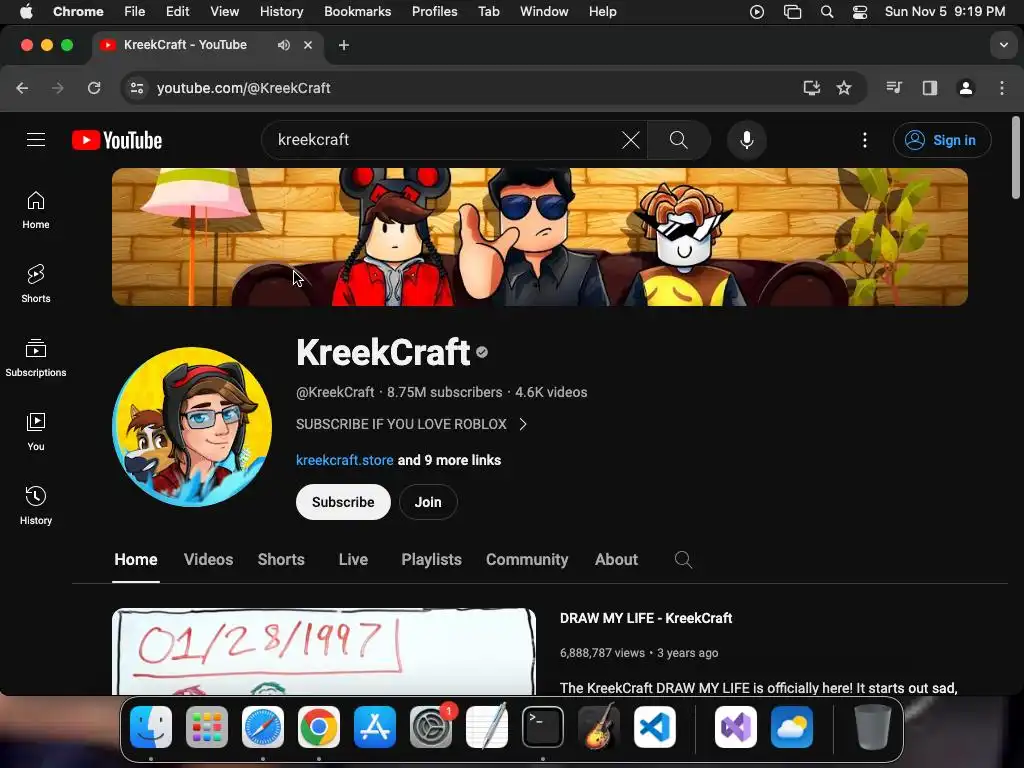Bookmark this page with star

[x=844, y=88]
